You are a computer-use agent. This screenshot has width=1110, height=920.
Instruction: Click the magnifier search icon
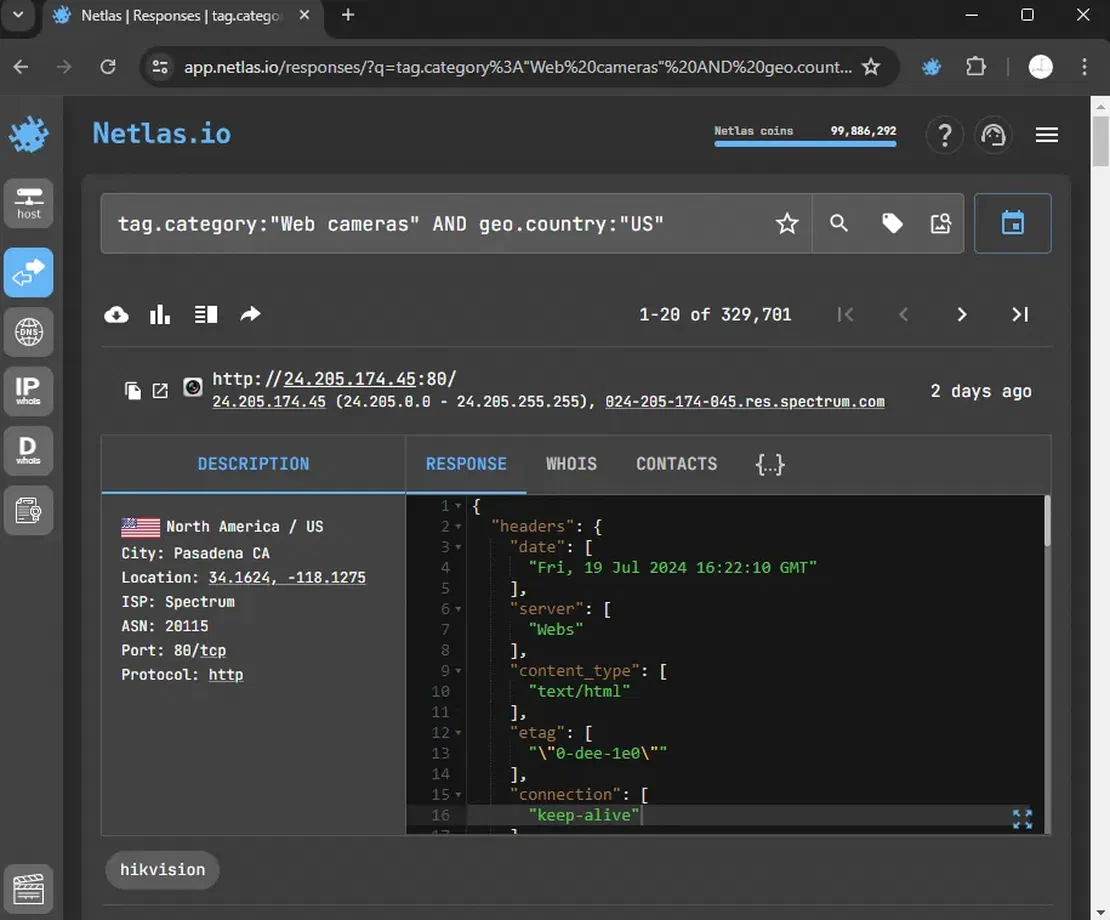tap(839, 223)
